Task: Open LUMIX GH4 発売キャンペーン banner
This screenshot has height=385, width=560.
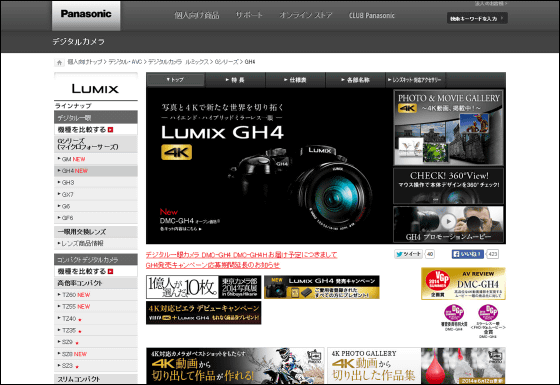Action: 321,287
